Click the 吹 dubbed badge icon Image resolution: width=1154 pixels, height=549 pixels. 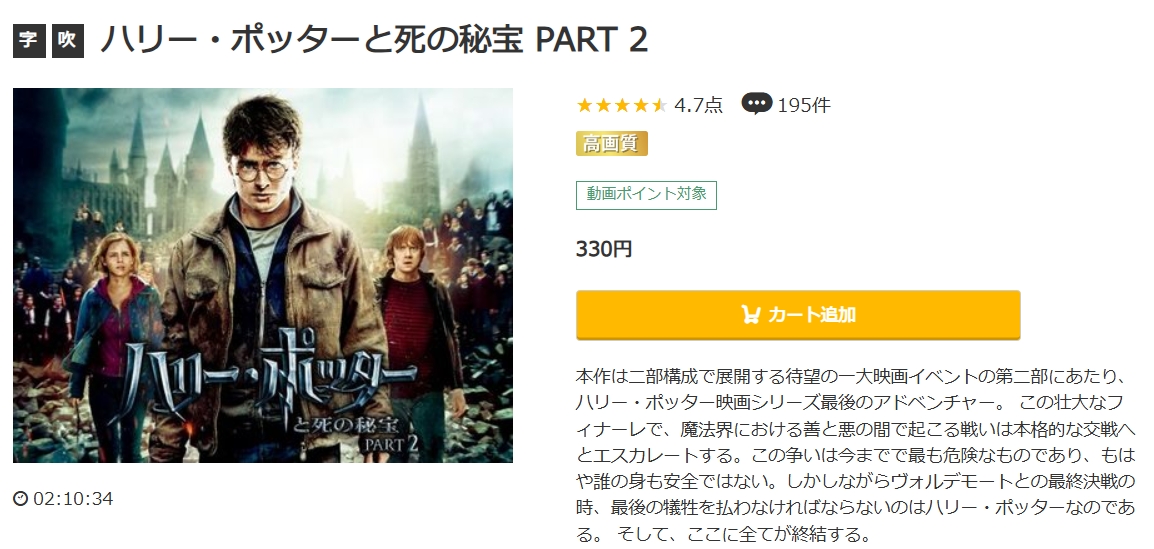coord(67,42)
